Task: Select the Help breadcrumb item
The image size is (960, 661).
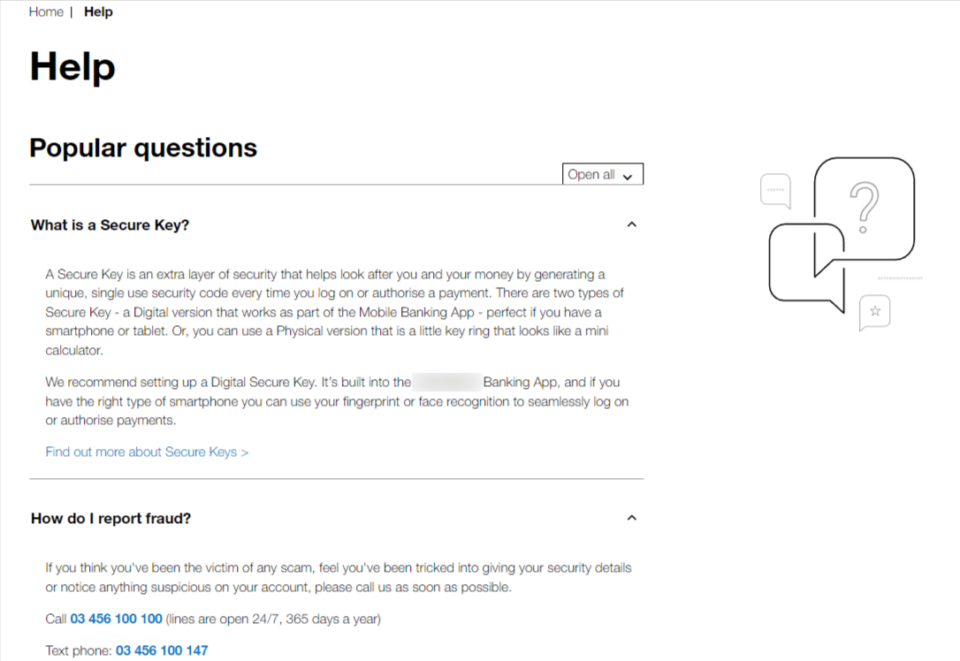Action: [98, 11]
